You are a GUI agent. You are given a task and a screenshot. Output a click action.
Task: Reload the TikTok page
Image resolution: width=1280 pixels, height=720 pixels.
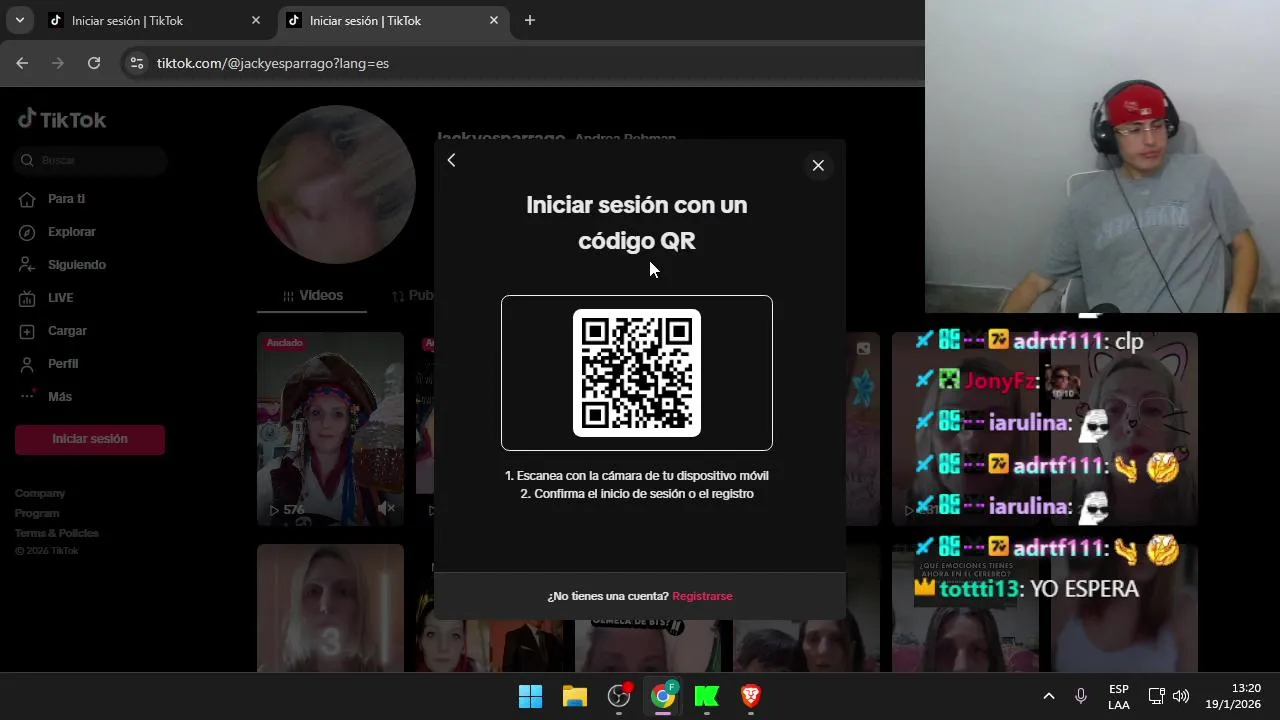94,63
